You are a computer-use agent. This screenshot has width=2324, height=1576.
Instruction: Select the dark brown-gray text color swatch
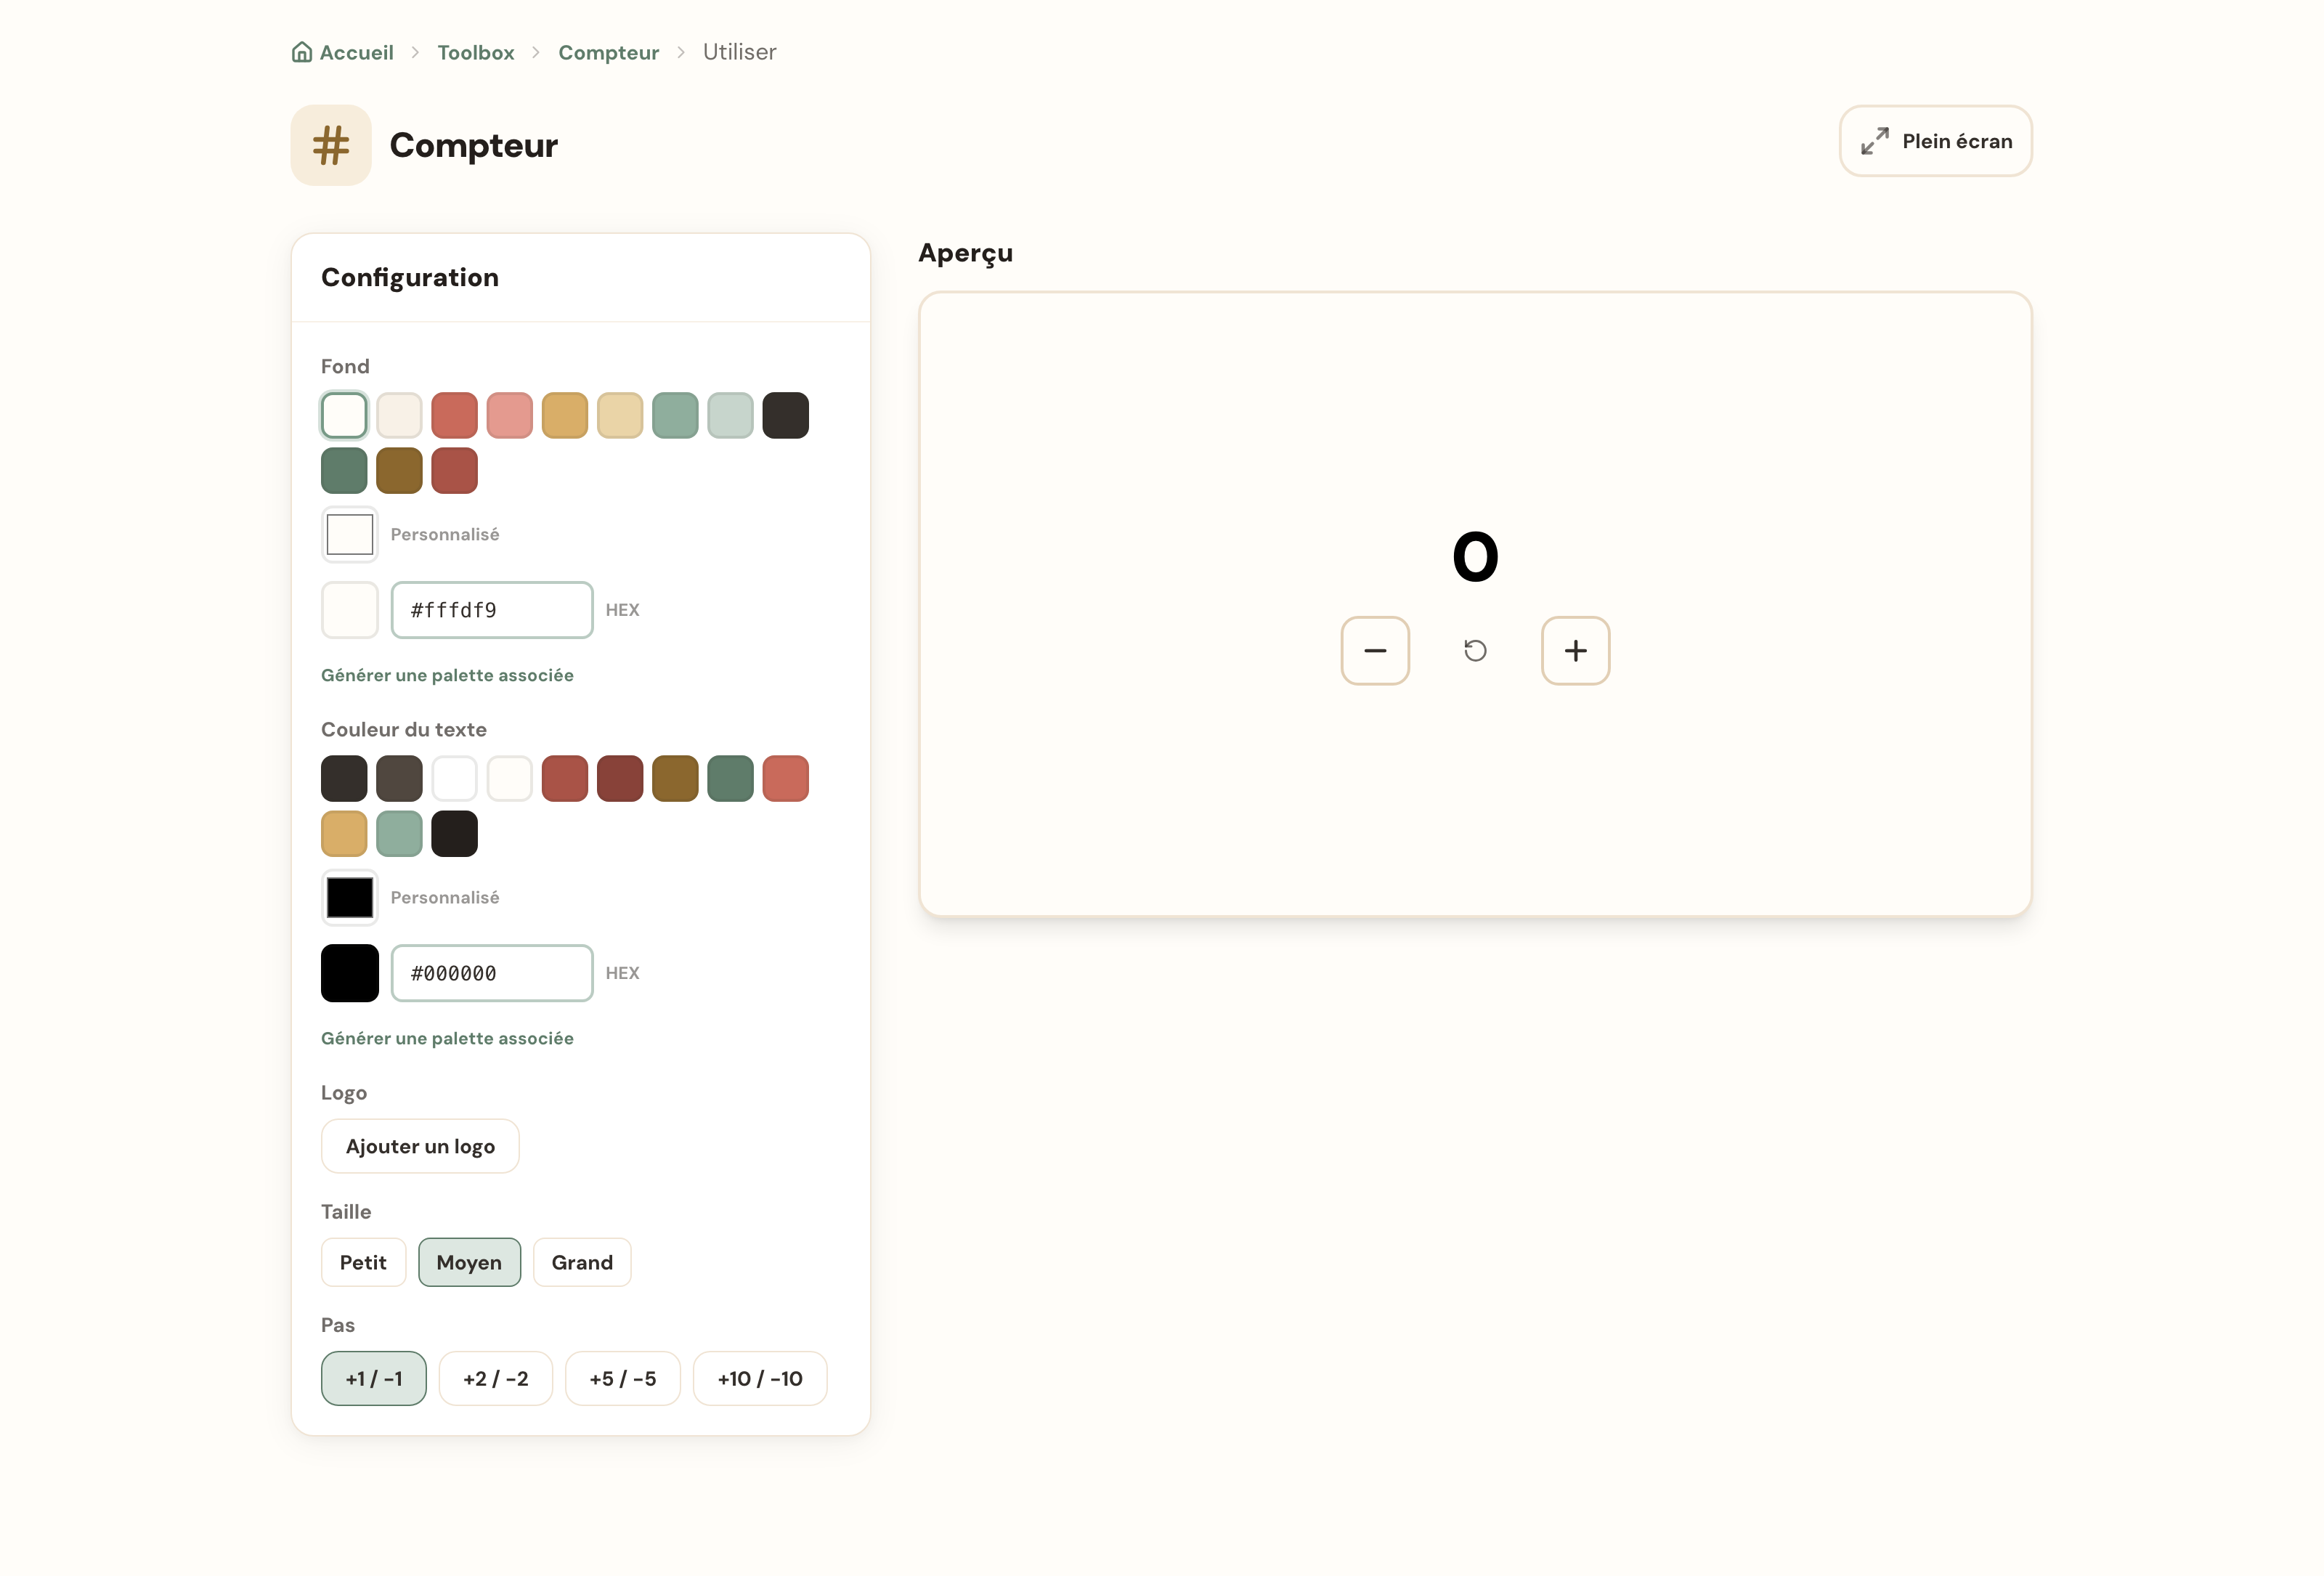pyautogui.click(x=399, y=778)
